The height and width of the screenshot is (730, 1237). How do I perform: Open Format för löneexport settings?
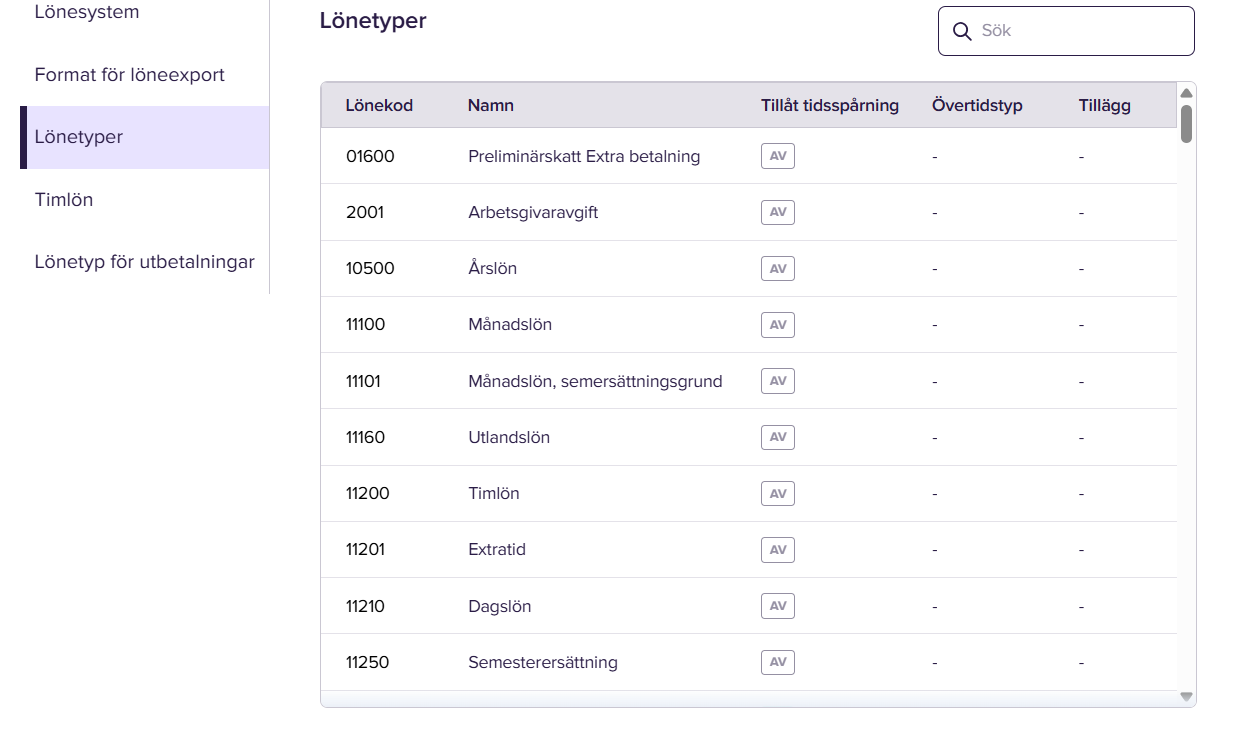[130, 75]
